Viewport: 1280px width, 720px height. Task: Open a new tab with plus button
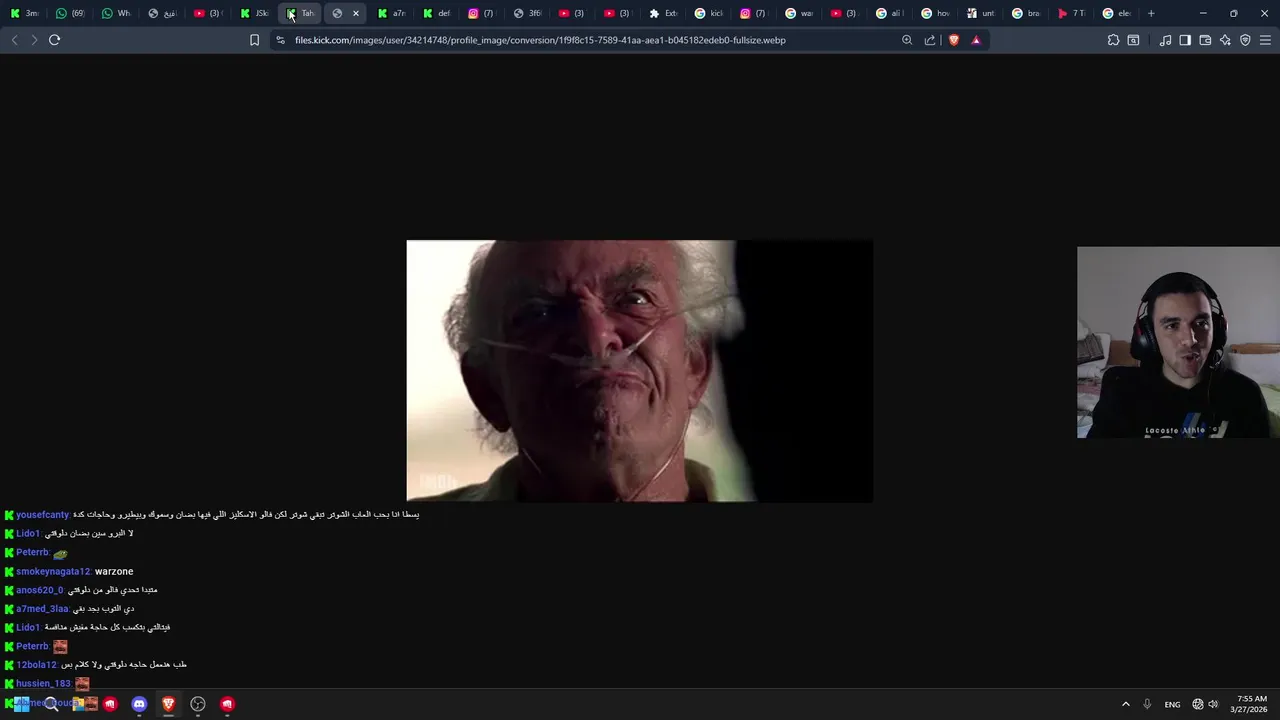pos(1151,13)
